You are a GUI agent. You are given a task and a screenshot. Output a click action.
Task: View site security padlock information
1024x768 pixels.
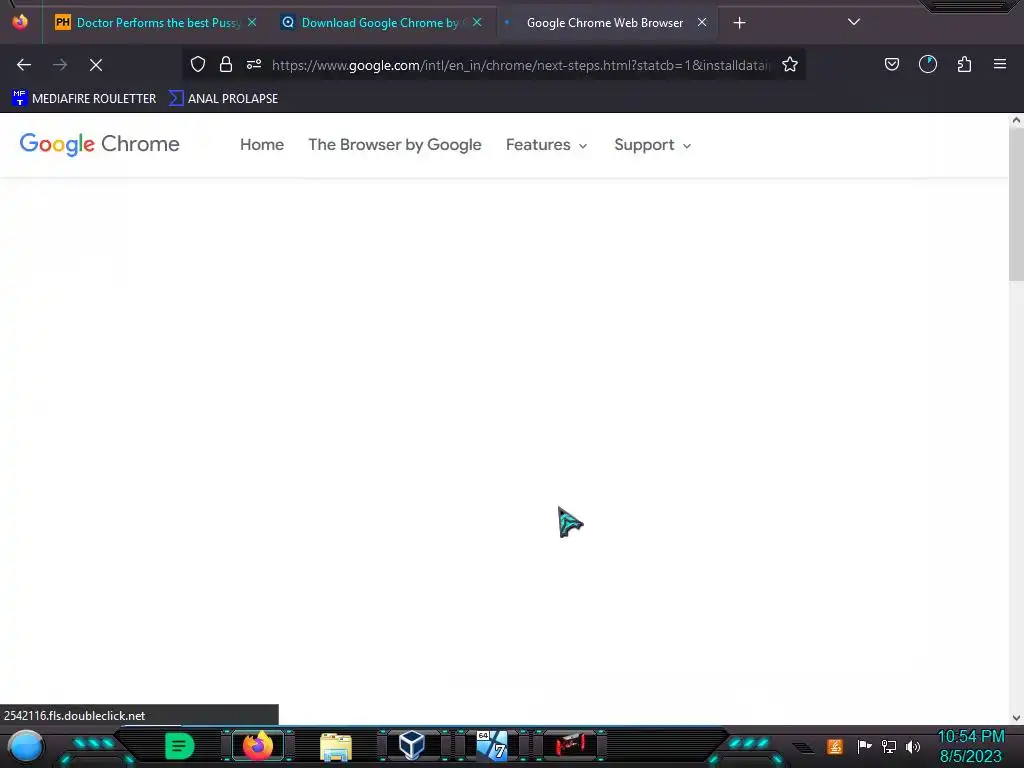[x=226, y=64]
